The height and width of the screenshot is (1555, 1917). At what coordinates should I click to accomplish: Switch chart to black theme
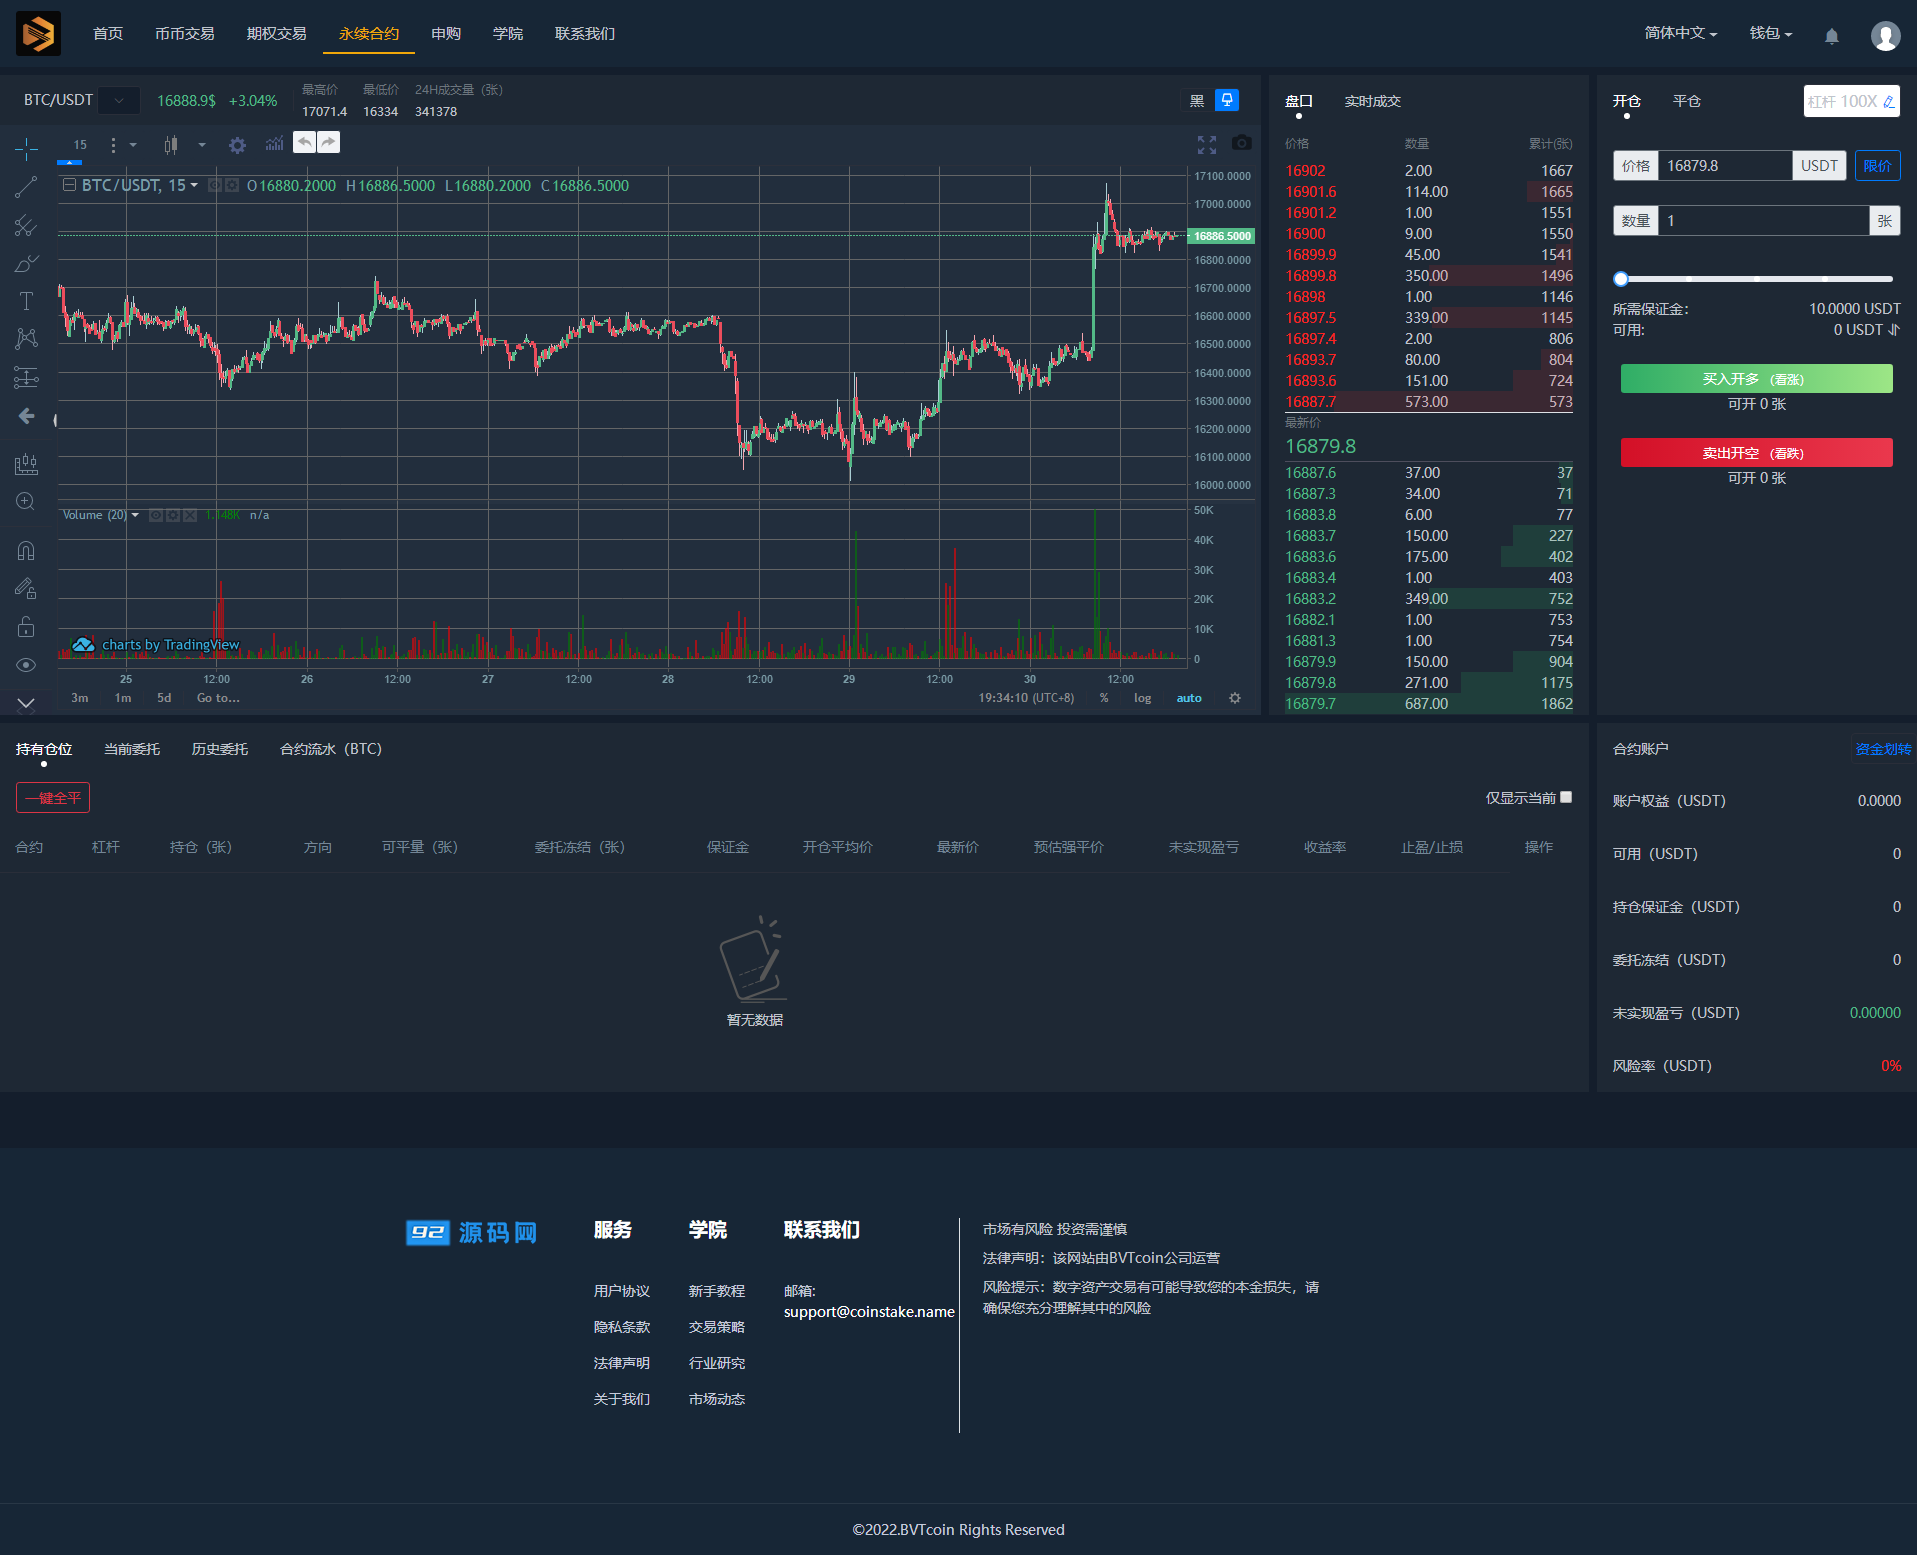1197,101
